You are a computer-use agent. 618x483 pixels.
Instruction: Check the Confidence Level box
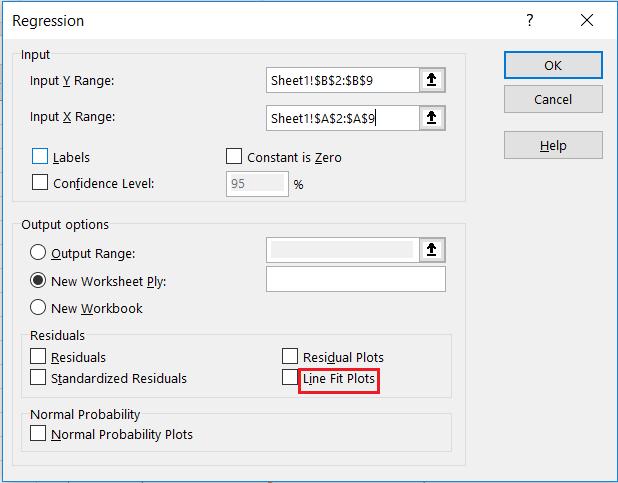pos(40,183)
